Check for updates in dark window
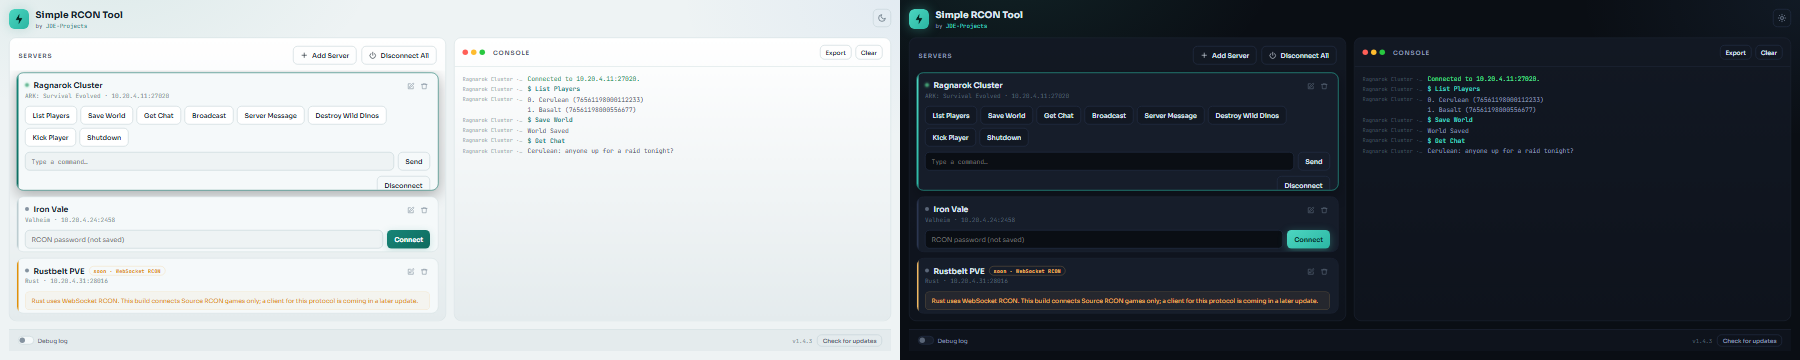Image resolution: width=1800 pixels, height=360 pixels. 1750,341
